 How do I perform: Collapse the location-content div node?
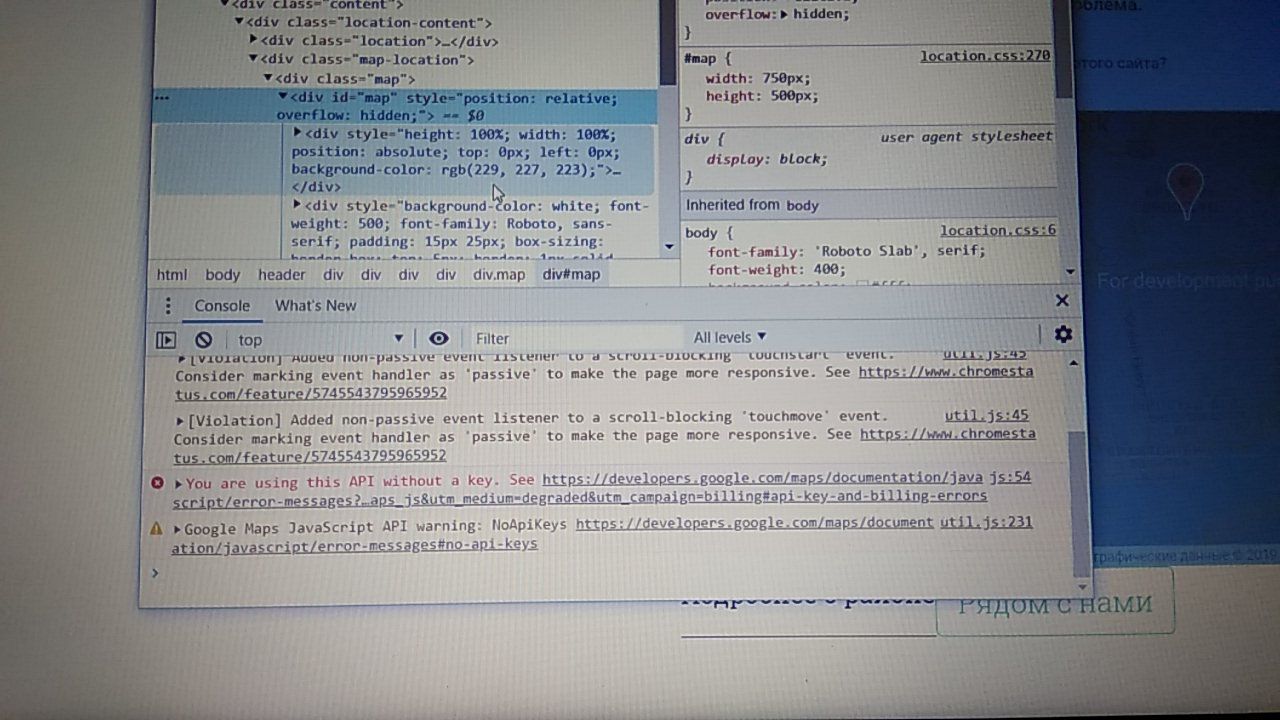point(239,21)
